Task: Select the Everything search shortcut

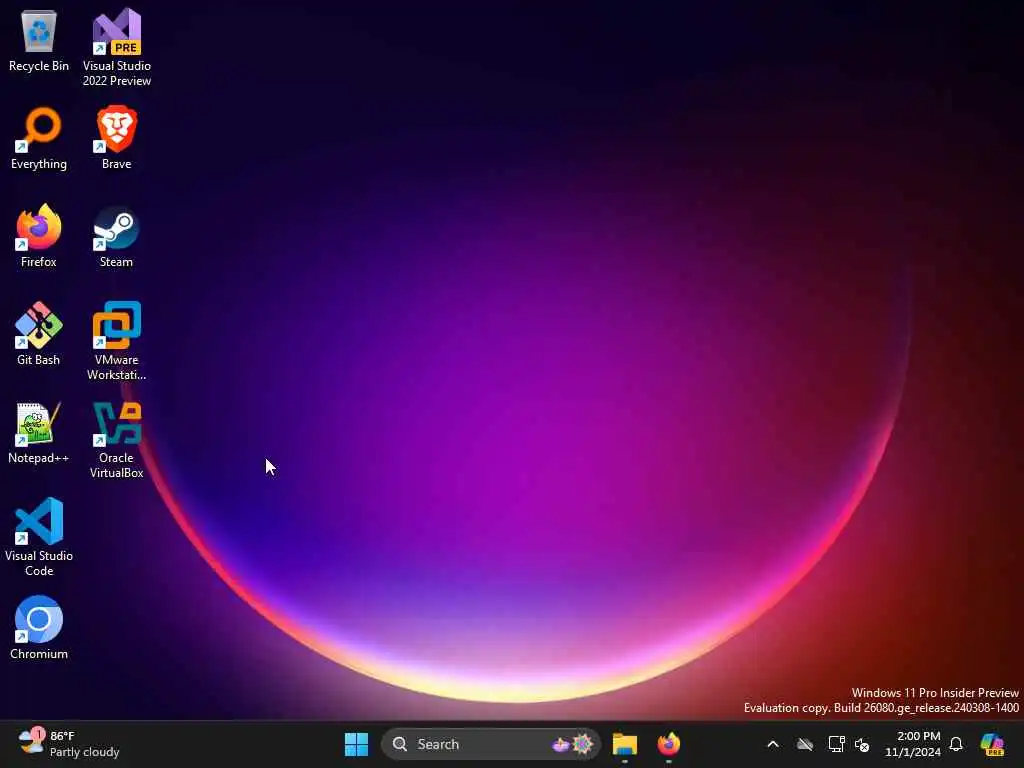Action: click(x=39, y=138)
